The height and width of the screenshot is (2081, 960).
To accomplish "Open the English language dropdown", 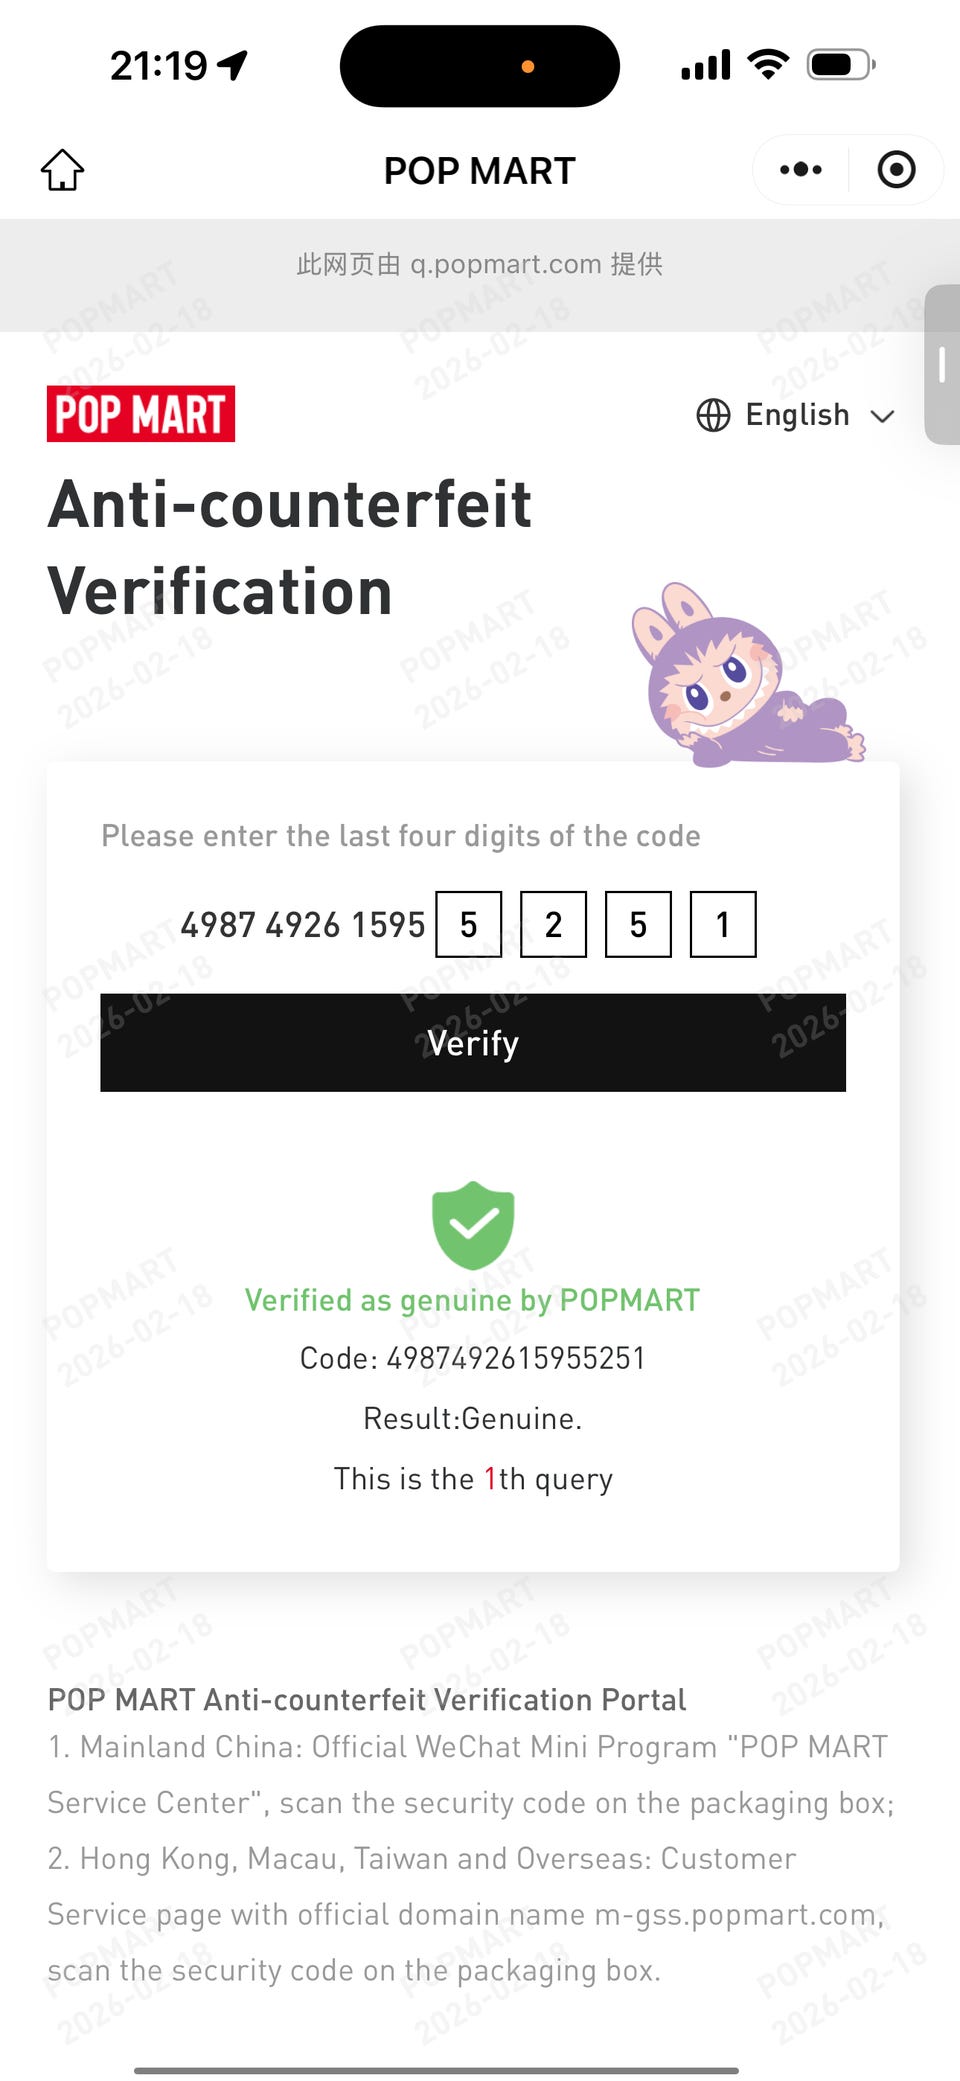I will [x=797, y=415].
